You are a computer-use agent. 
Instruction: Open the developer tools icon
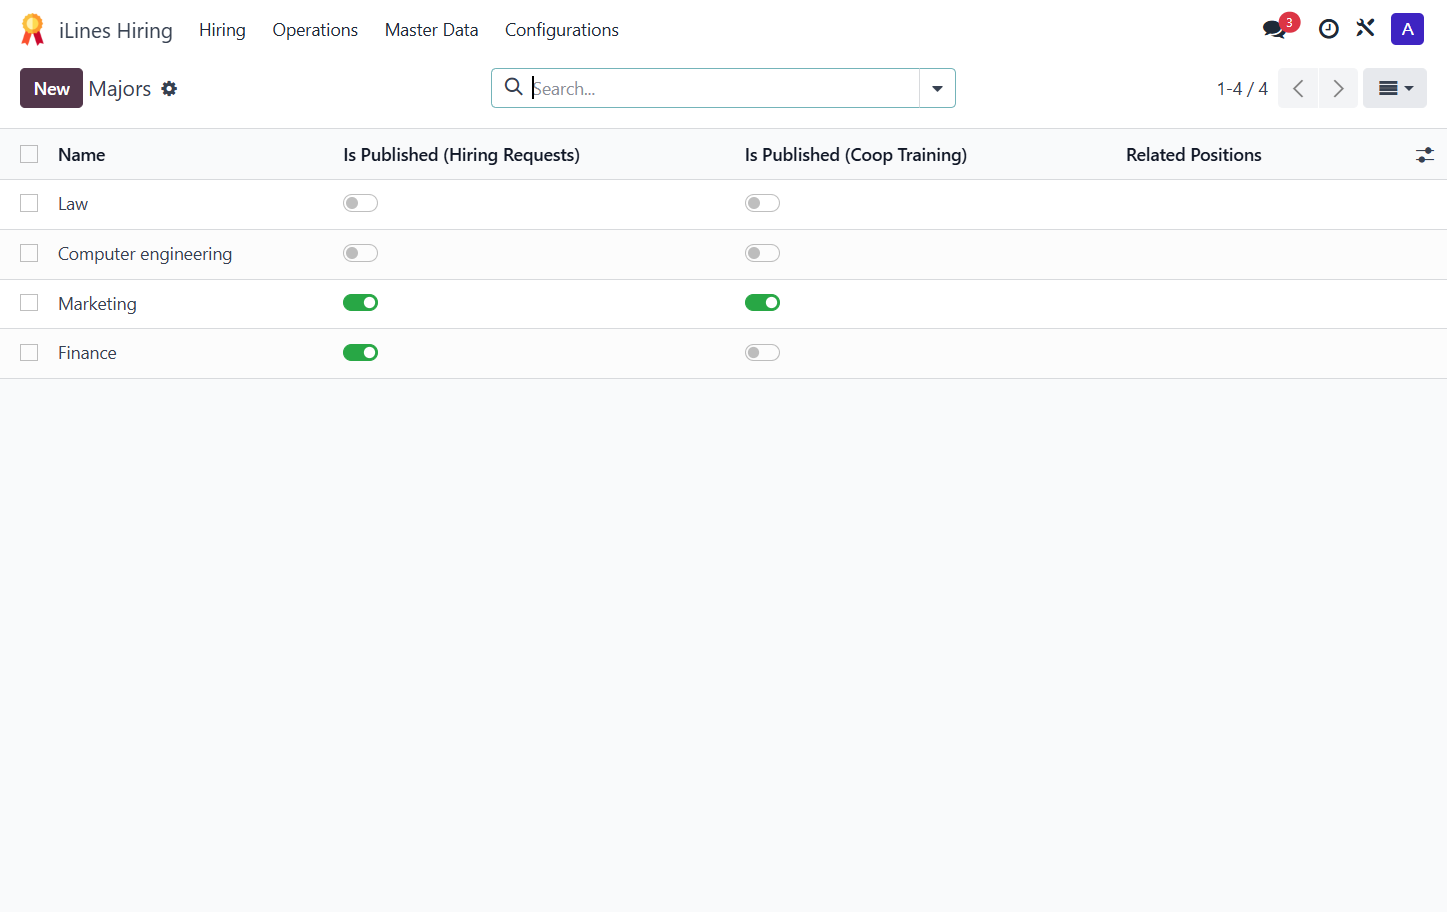[x=1365, y=28]
